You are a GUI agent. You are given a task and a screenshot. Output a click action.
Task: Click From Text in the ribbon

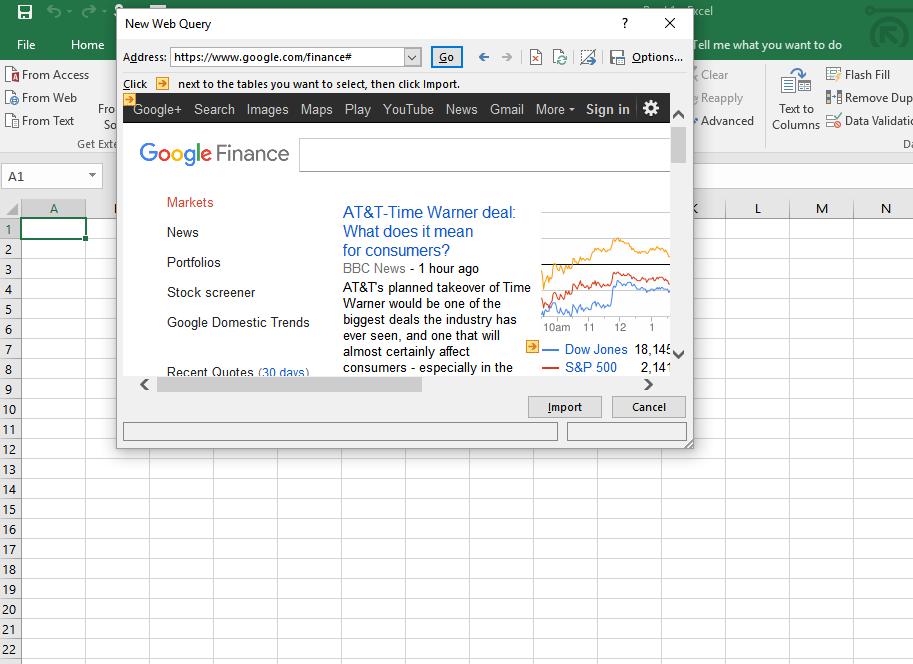click(x=40, y=121)
